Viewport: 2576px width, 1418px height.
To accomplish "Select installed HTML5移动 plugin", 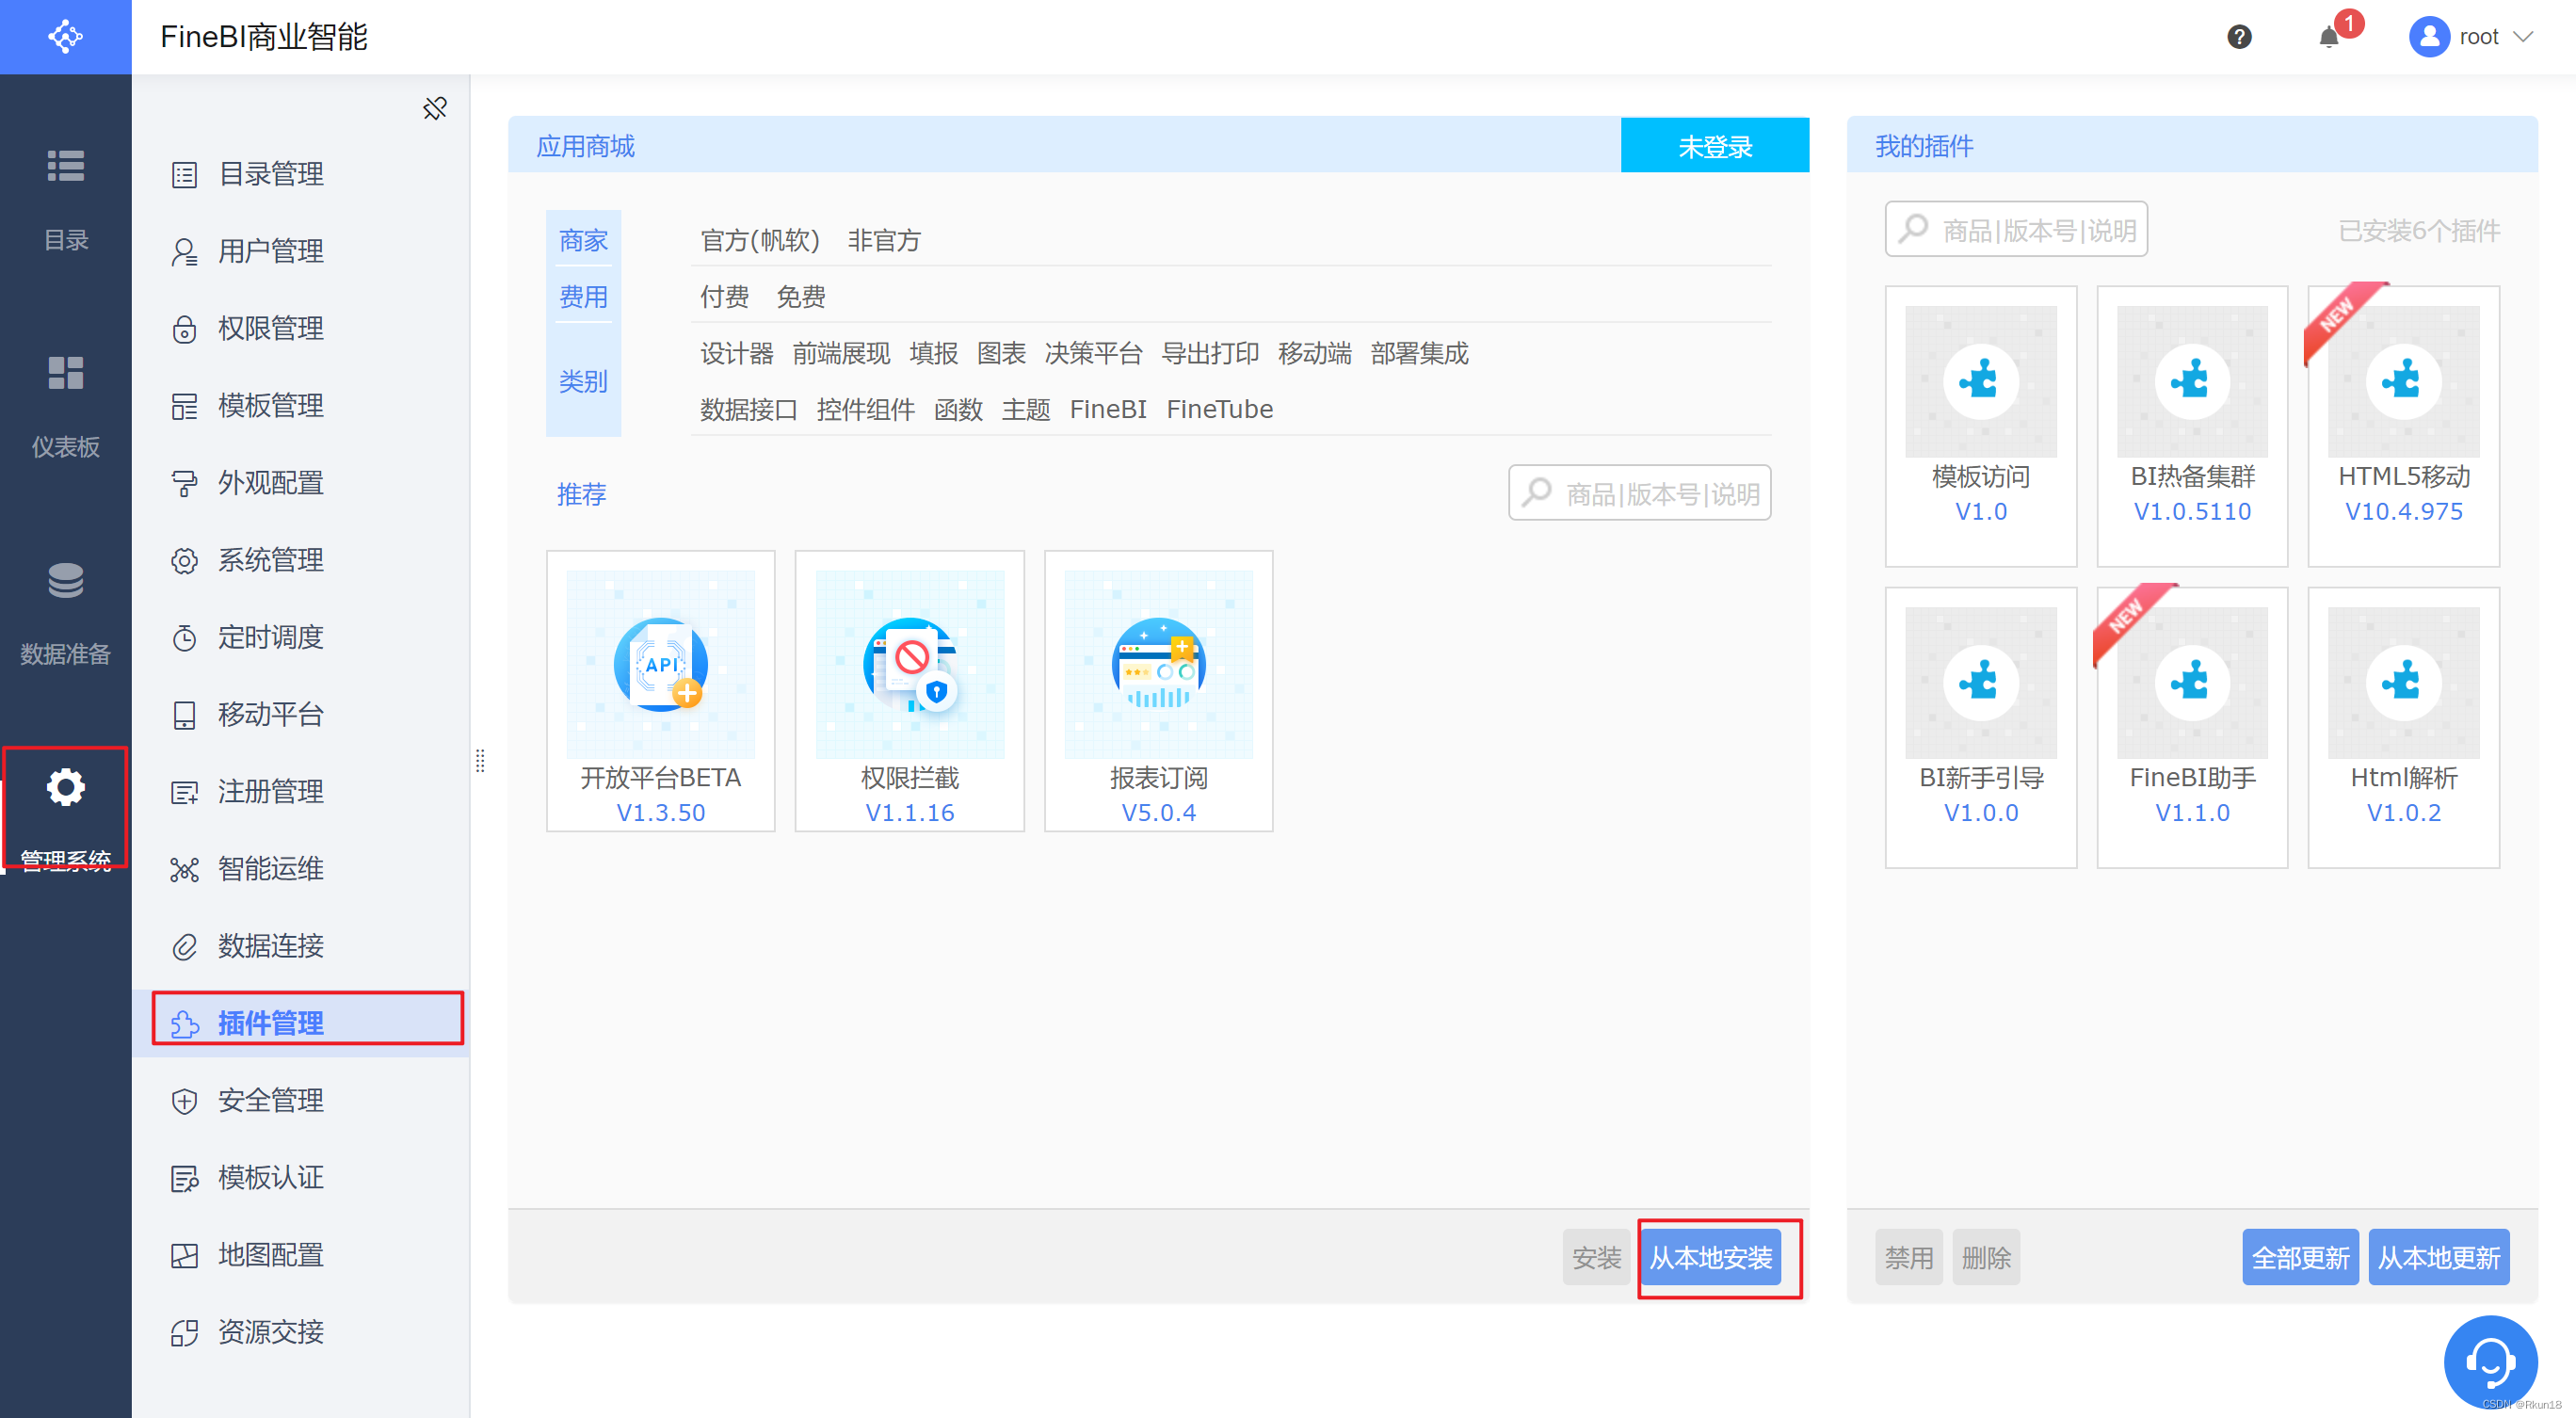I will [x=2403, y=426].
